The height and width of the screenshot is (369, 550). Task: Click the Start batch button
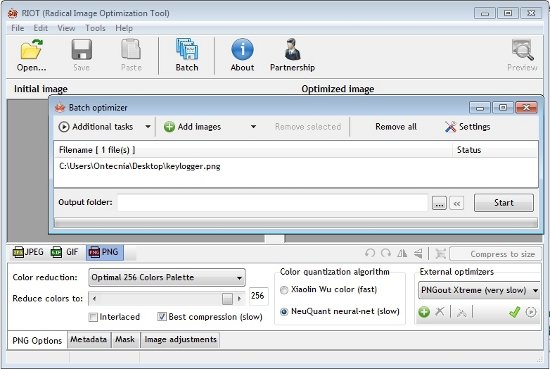tap(504, 203)
